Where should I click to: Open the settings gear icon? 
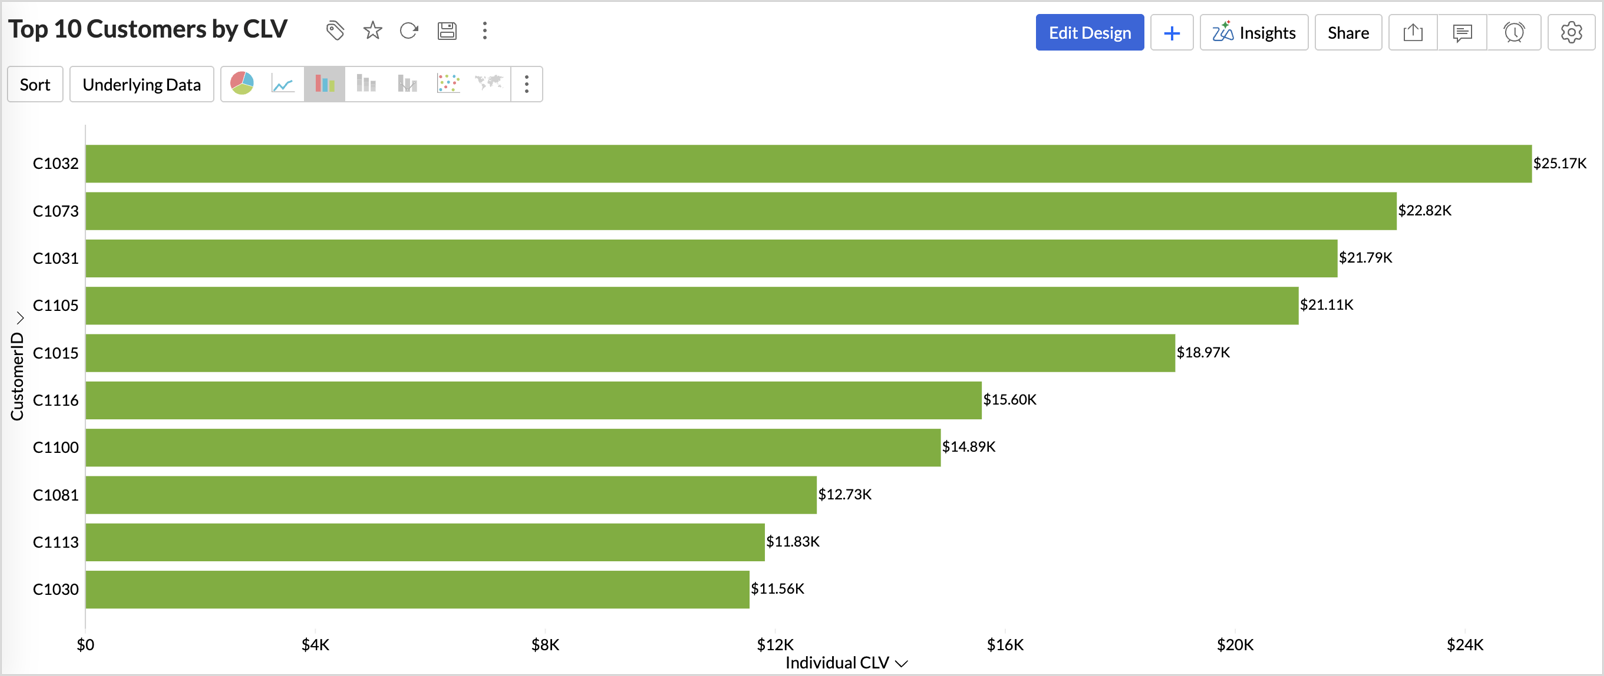[x=1571, y=33]
